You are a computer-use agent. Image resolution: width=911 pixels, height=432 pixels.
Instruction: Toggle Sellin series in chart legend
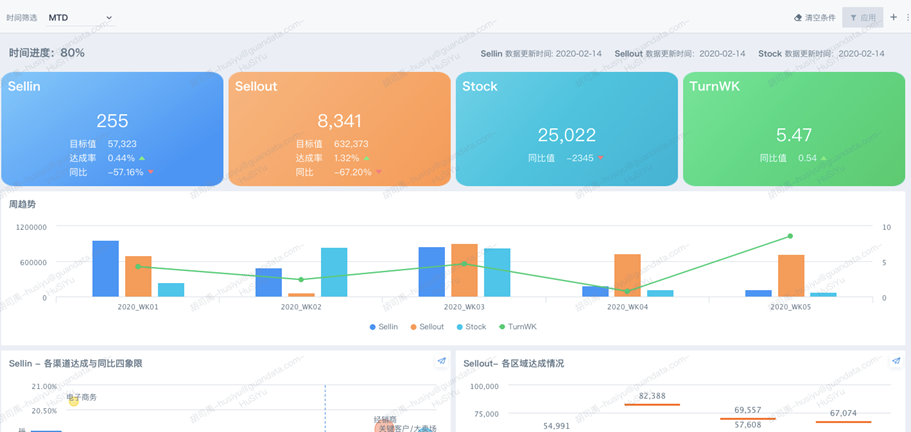click(383, 327)
